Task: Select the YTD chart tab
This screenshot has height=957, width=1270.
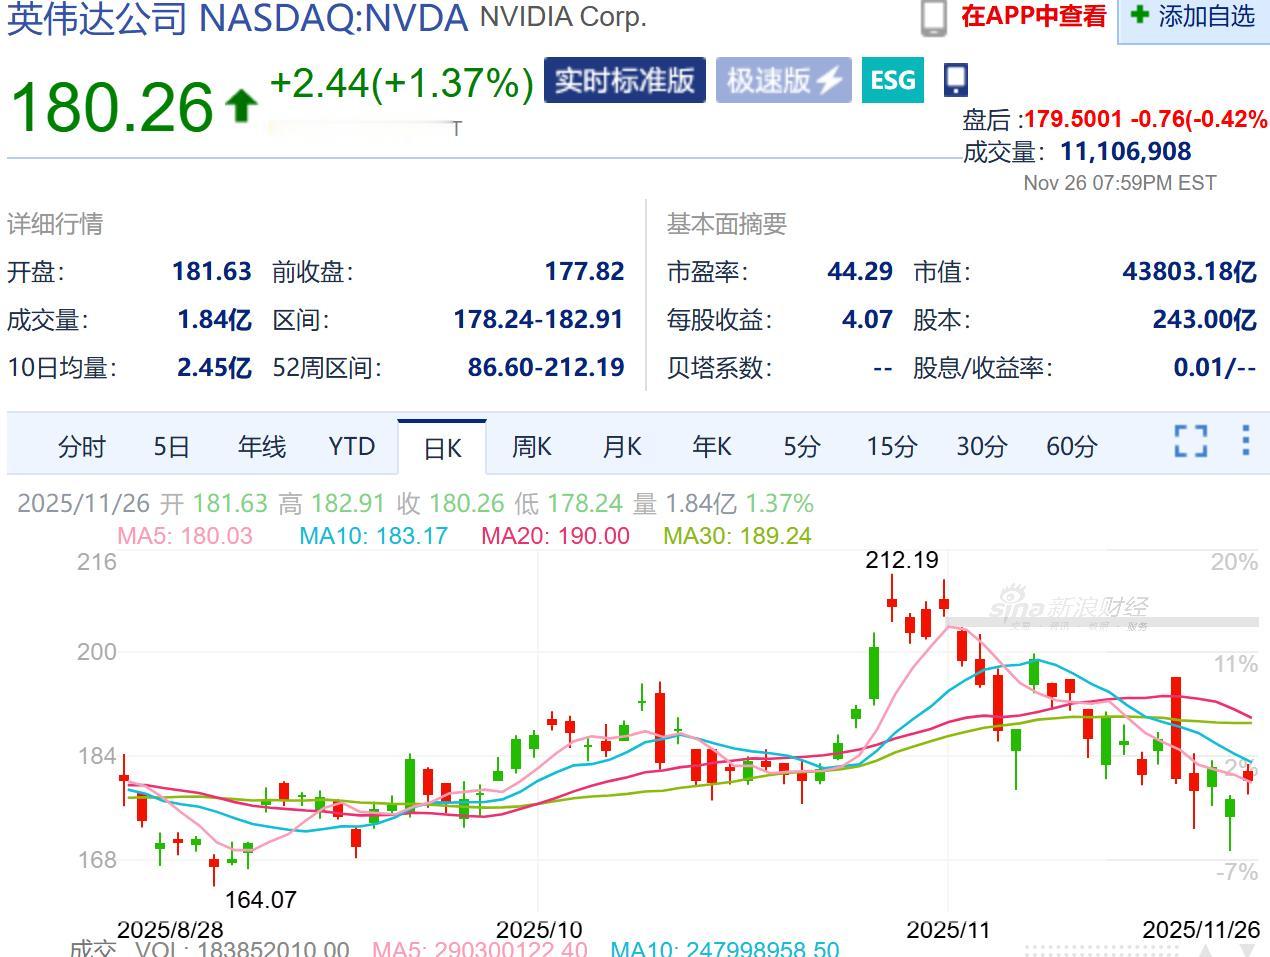Action: pos(351,447)
